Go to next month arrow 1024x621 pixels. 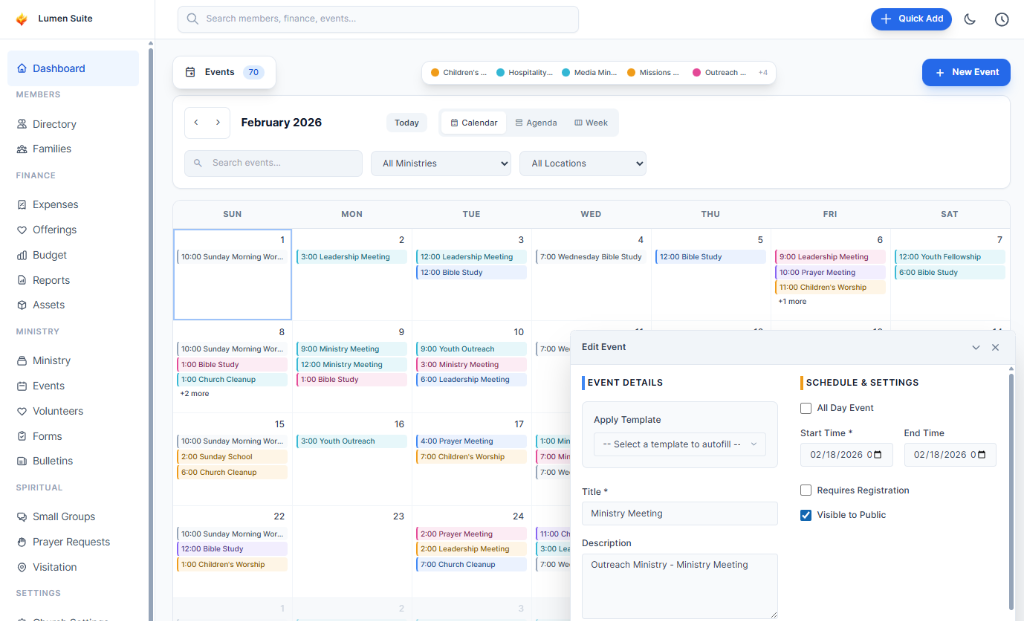[218, 123]
